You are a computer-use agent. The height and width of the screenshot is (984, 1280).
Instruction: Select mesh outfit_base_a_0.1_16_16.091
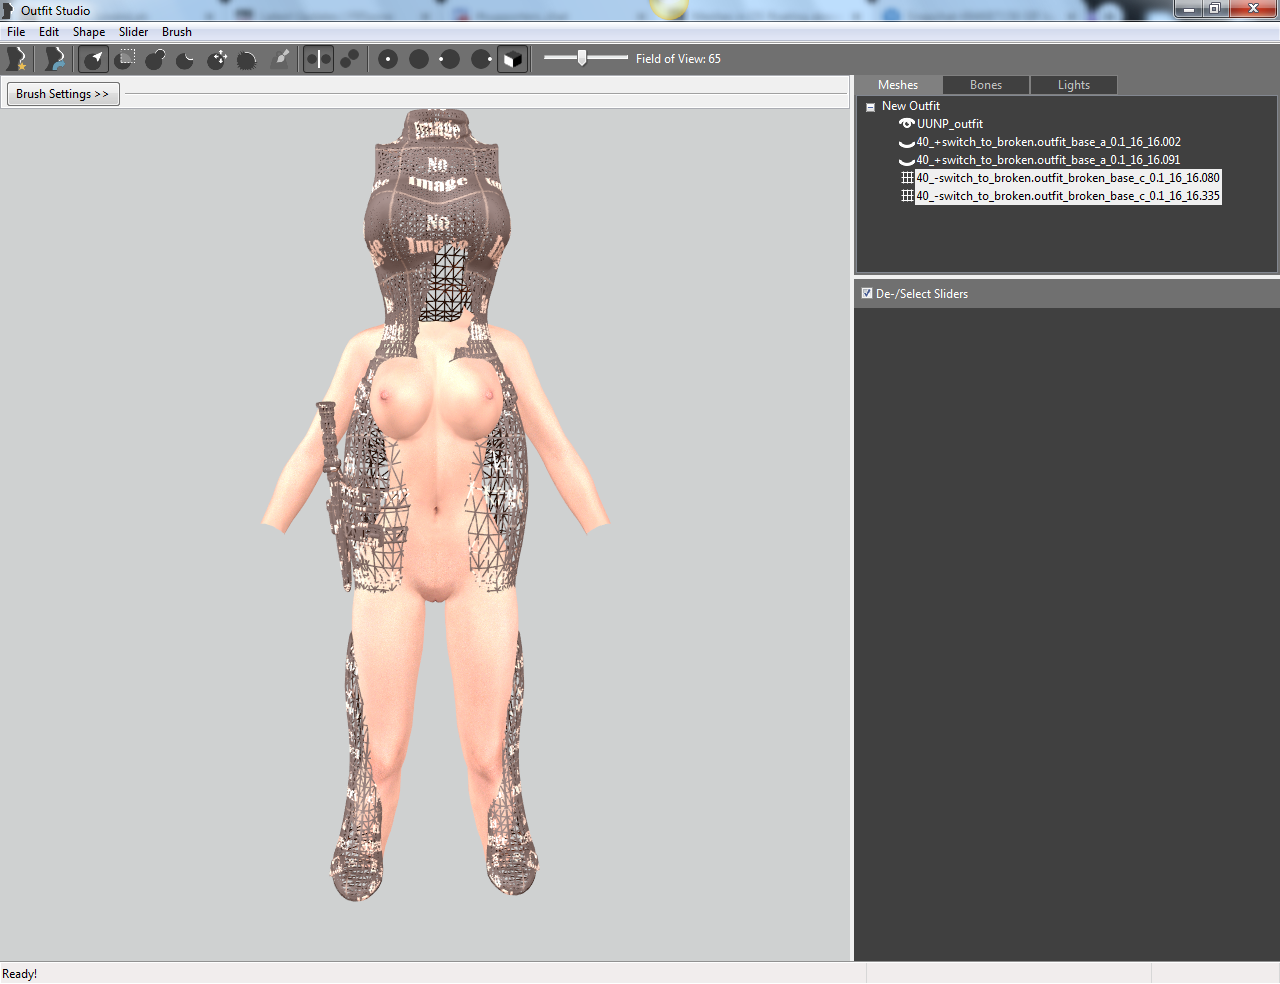point(1048,160)
